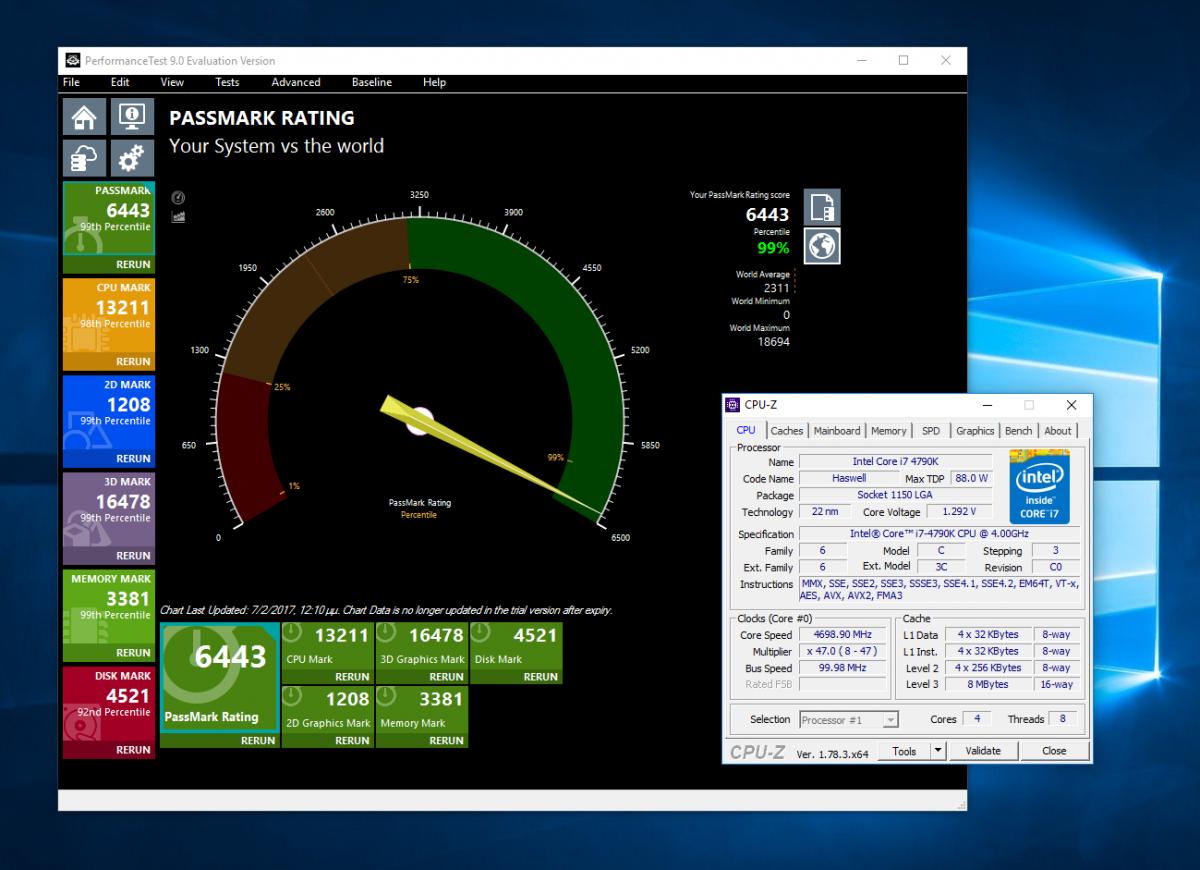This screenshot has height=870, width=1200.
Task: Click the Core Speed value 4698.90 MHz
Action: coord(843,635)
